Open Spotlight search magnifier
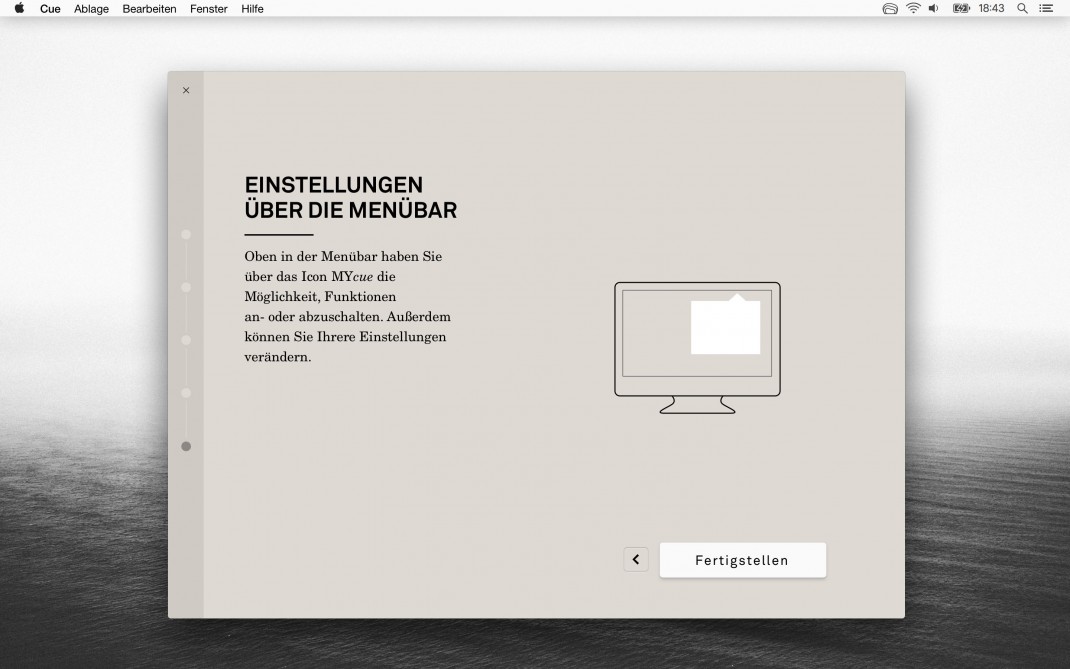 pos(1022,9)
